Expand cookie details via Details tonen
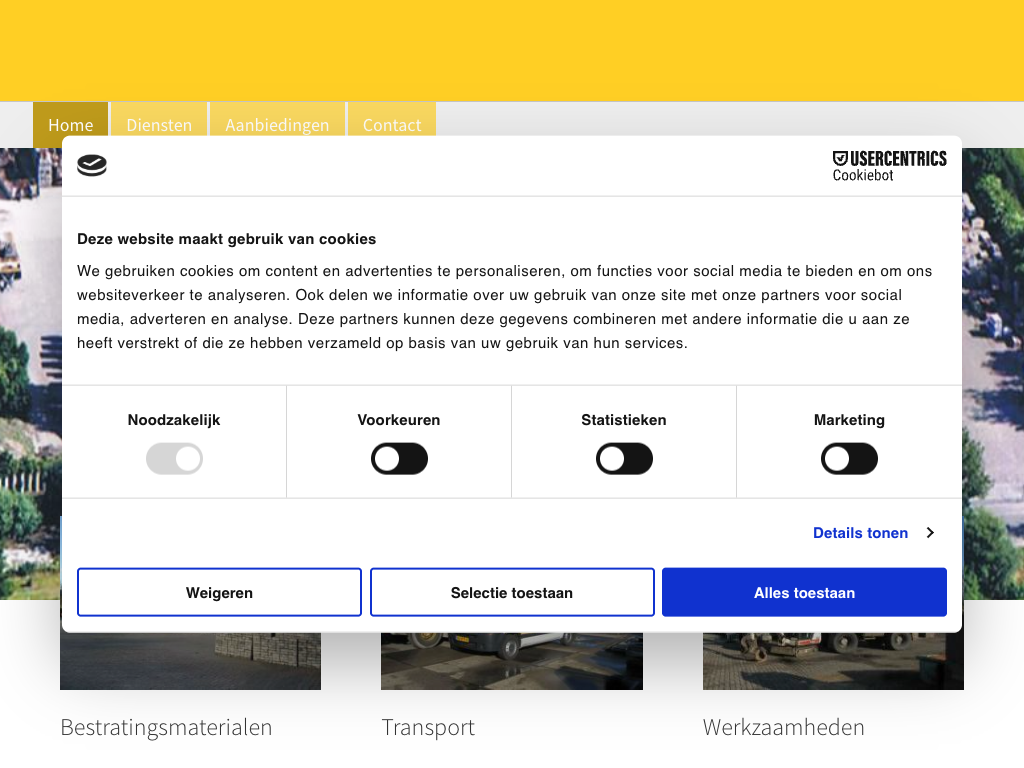Image resolution: width=1024 pixels, height=768 pixels. coord(873,533)
